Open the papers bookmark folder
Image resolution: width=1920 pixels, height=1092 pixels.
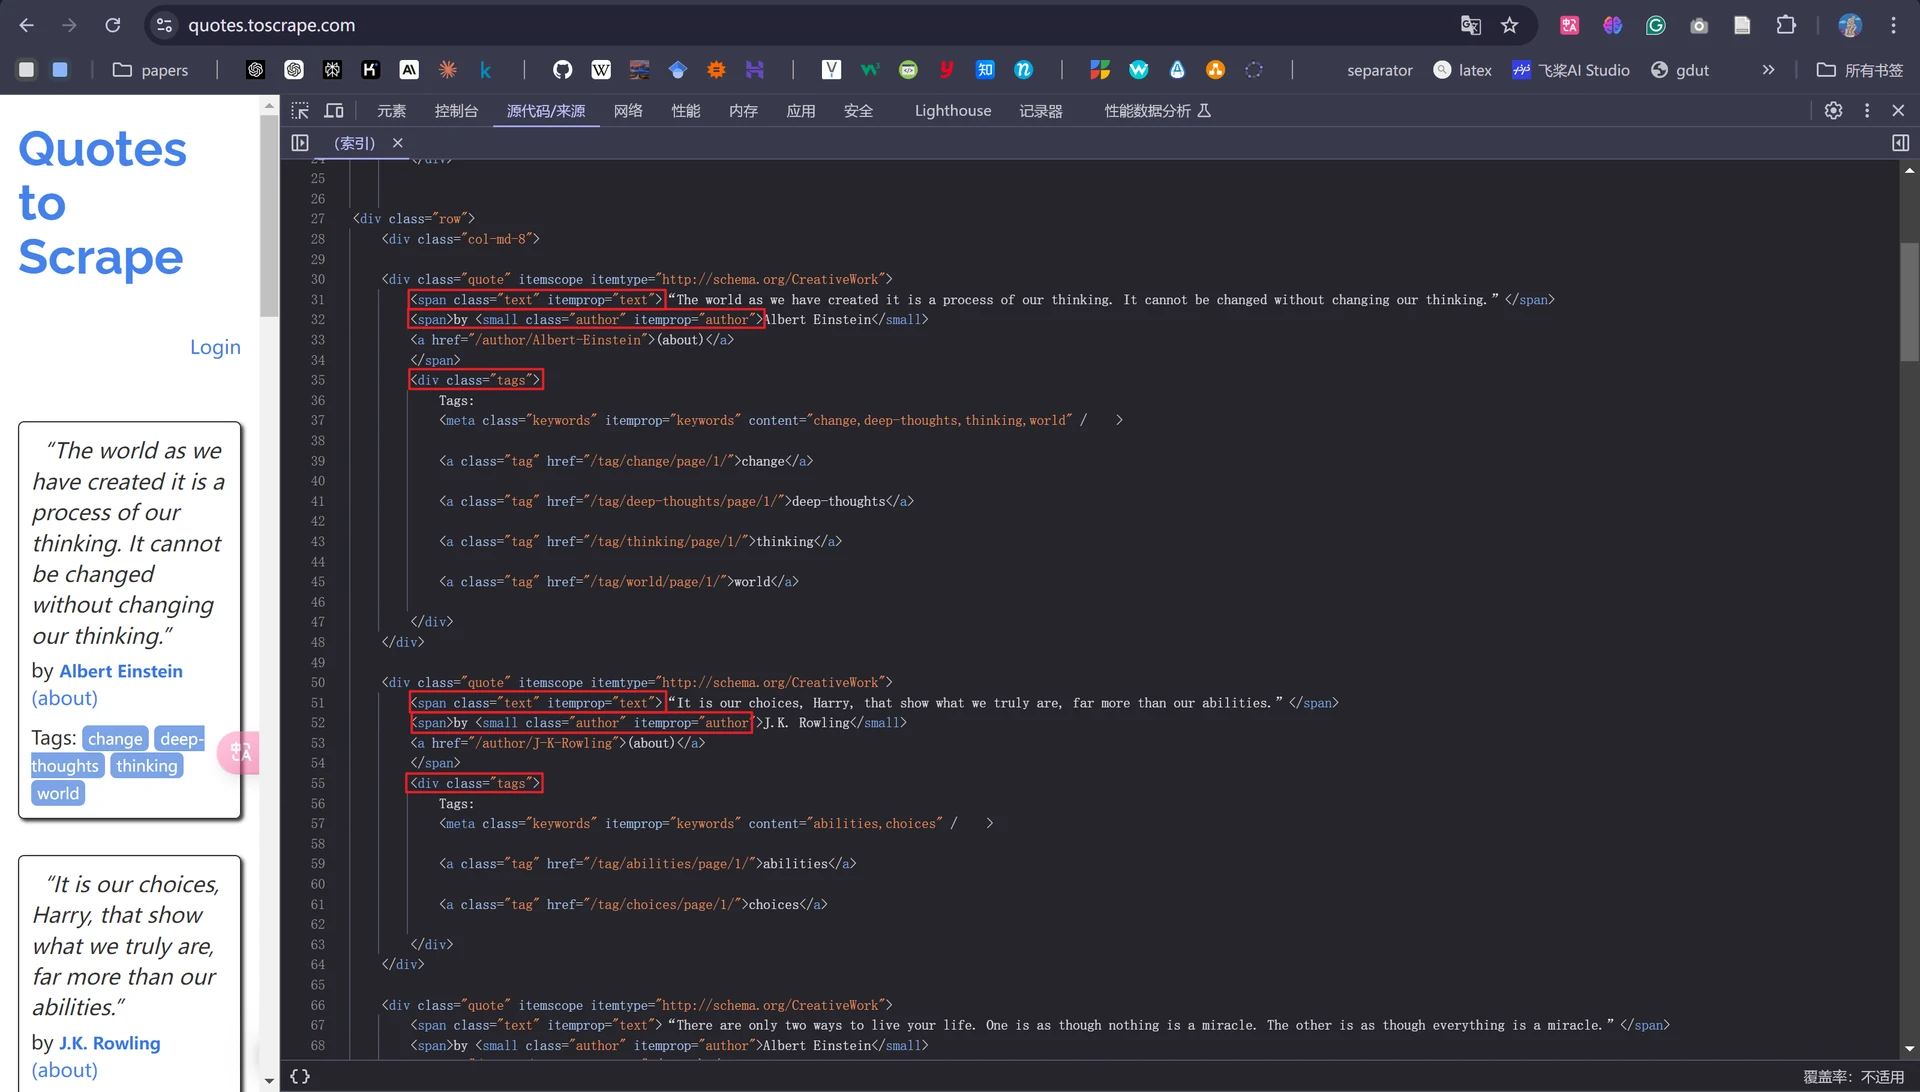pyautogui.click(x=150, y=70)
